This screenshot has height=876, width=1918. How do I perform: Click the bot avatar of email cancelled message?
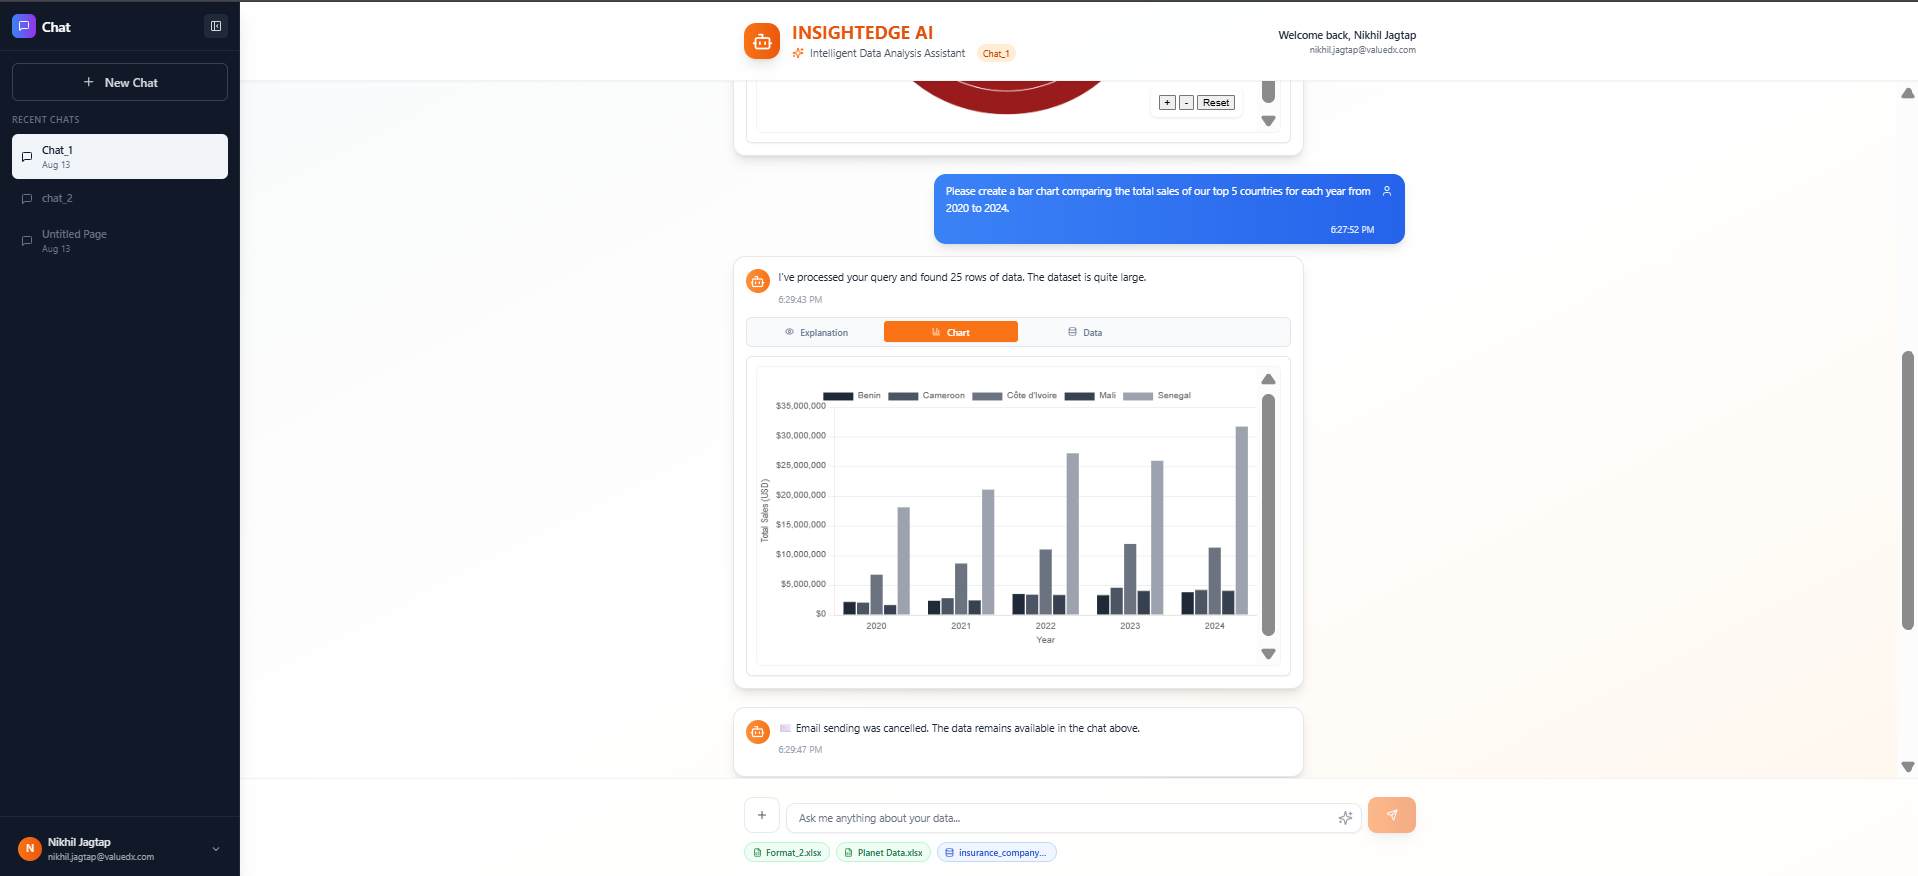pos(758,732)
